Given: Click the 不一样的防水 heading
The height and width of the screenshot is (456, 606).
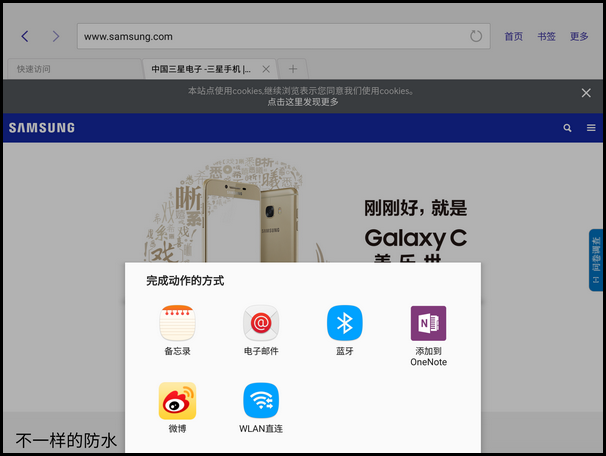Looking at the screenshot, I should (x=66, y=441).
